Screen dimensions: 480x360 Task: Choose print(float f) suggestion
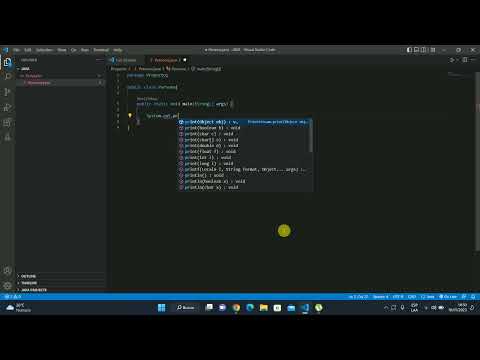pyautogui.click(x=245, y=152)
